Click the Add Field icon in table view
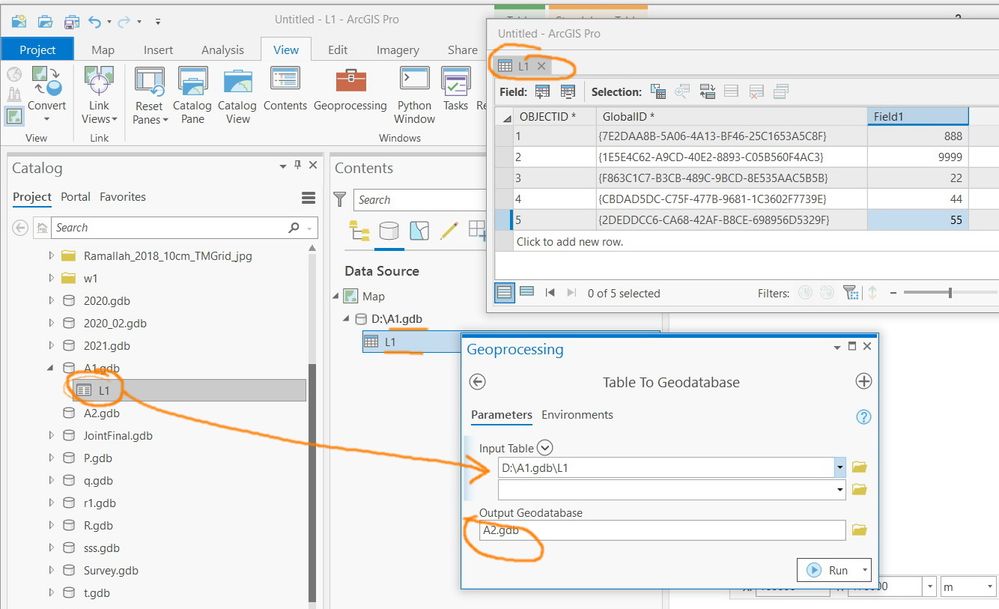 pyautogui.click(x=542, y=92)
